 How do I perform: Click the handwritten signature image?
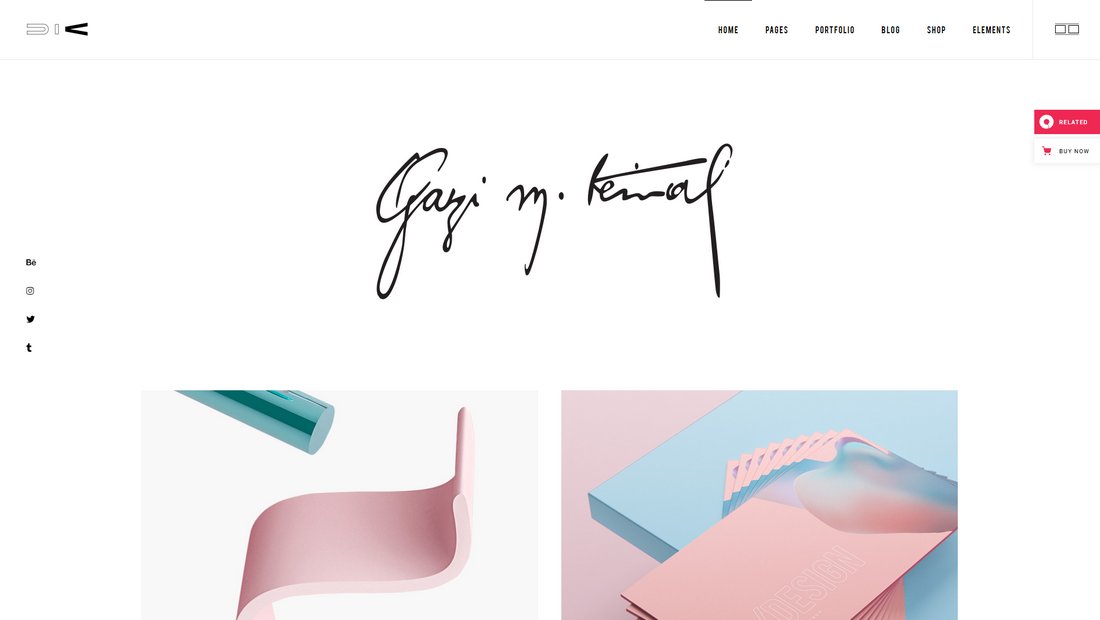coord(554,221)
